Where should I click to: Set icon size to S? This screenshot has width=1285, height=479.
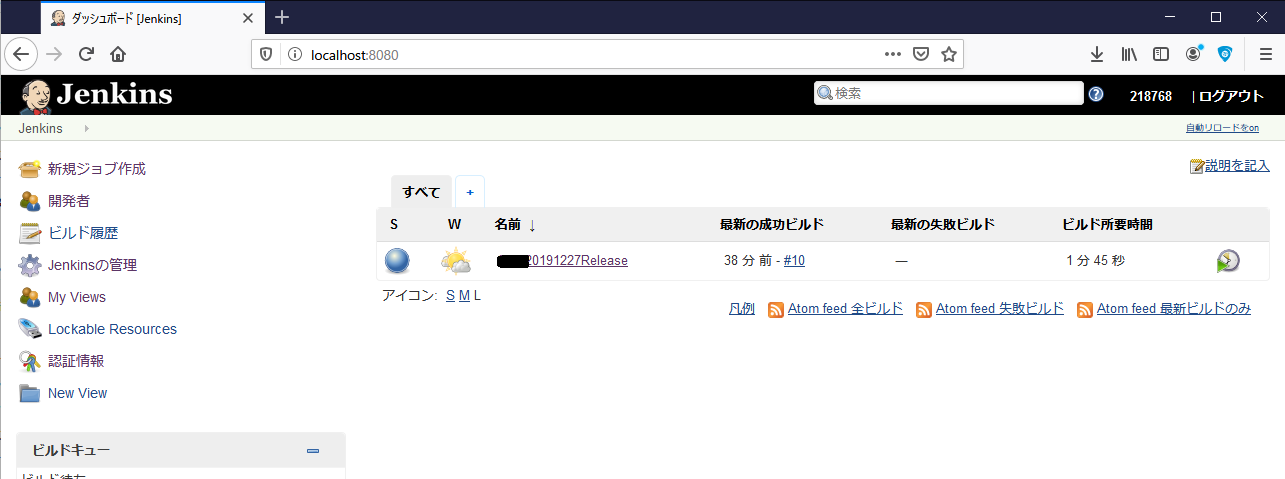450,296
